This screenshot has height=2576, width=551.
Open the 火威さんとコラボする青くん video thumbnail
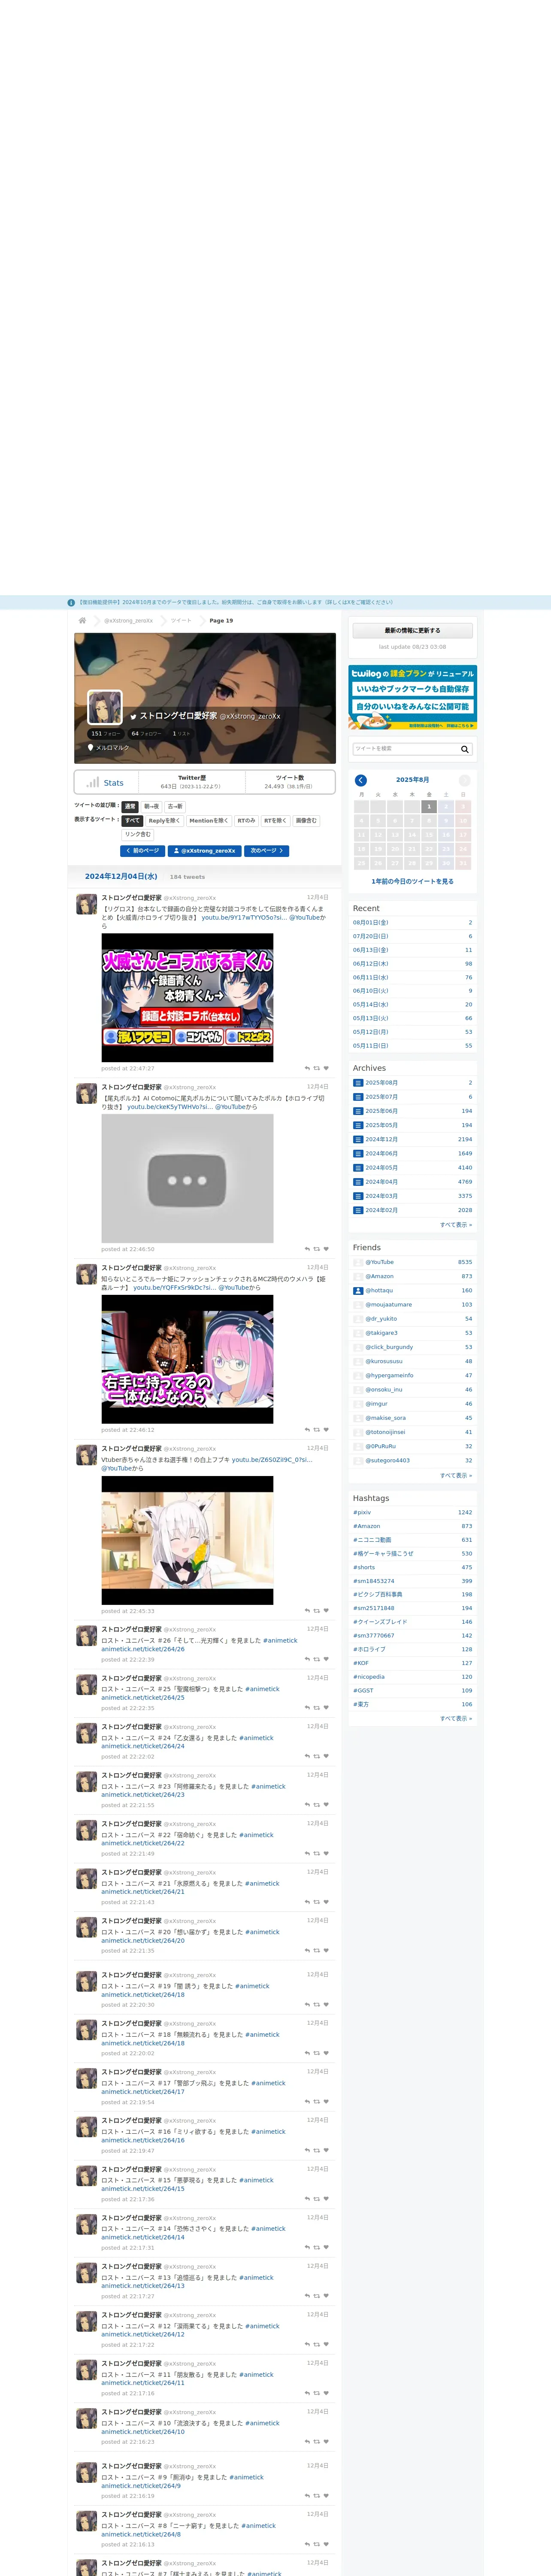point(187,998)
